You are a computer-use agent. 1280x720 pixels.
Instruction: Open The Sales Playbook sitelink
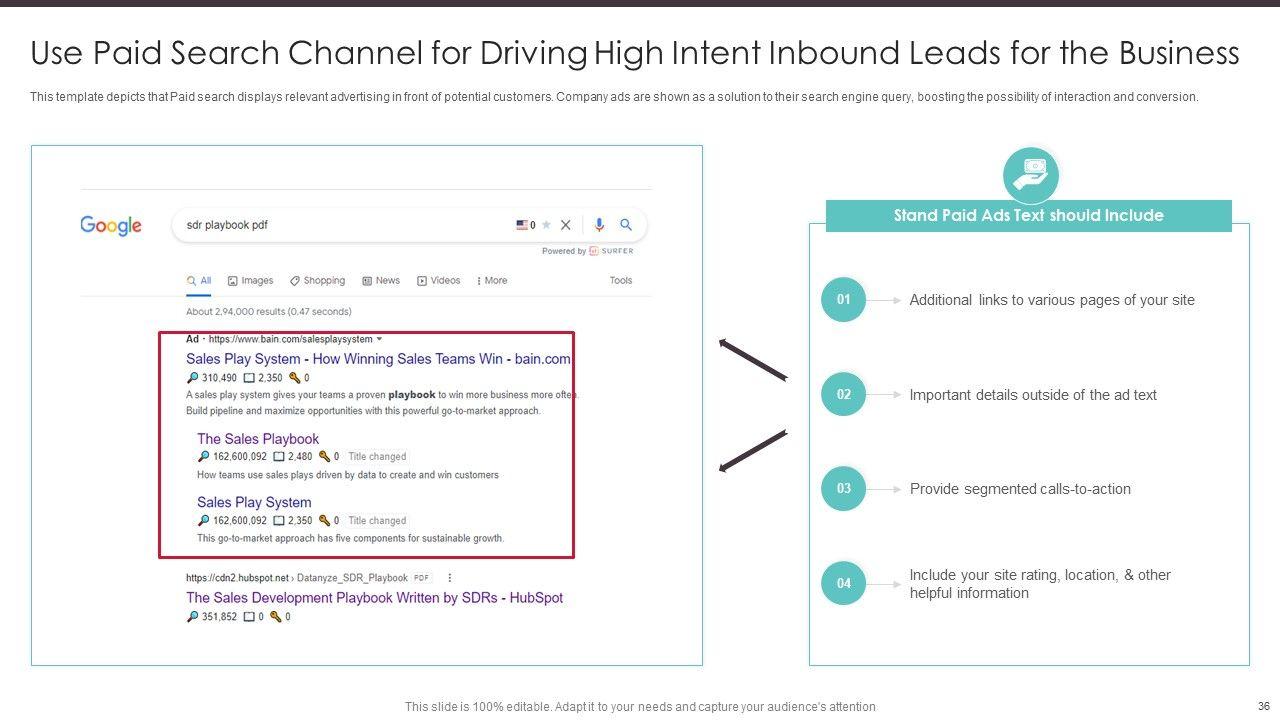point(258,439)
